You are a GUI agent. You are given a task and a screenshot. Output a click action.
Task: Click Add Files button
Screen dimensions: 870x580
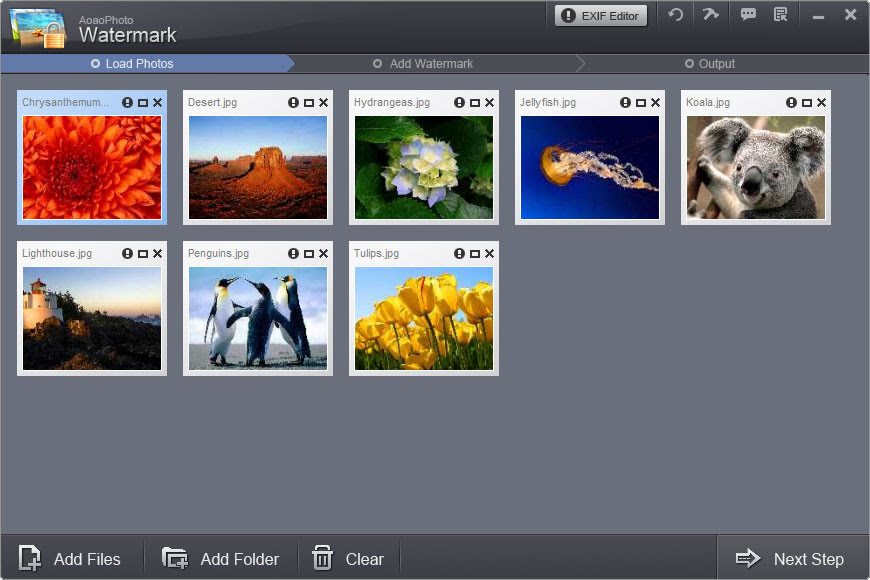click(x=70, y=558)
